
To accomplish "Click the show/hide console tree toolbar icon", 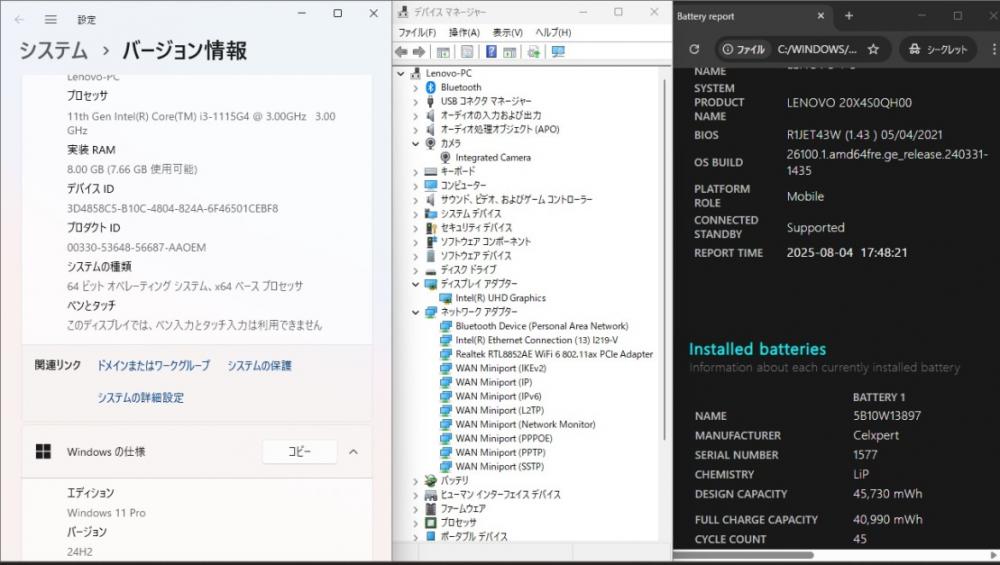I will pyautogui.click(x=443, y=52).
